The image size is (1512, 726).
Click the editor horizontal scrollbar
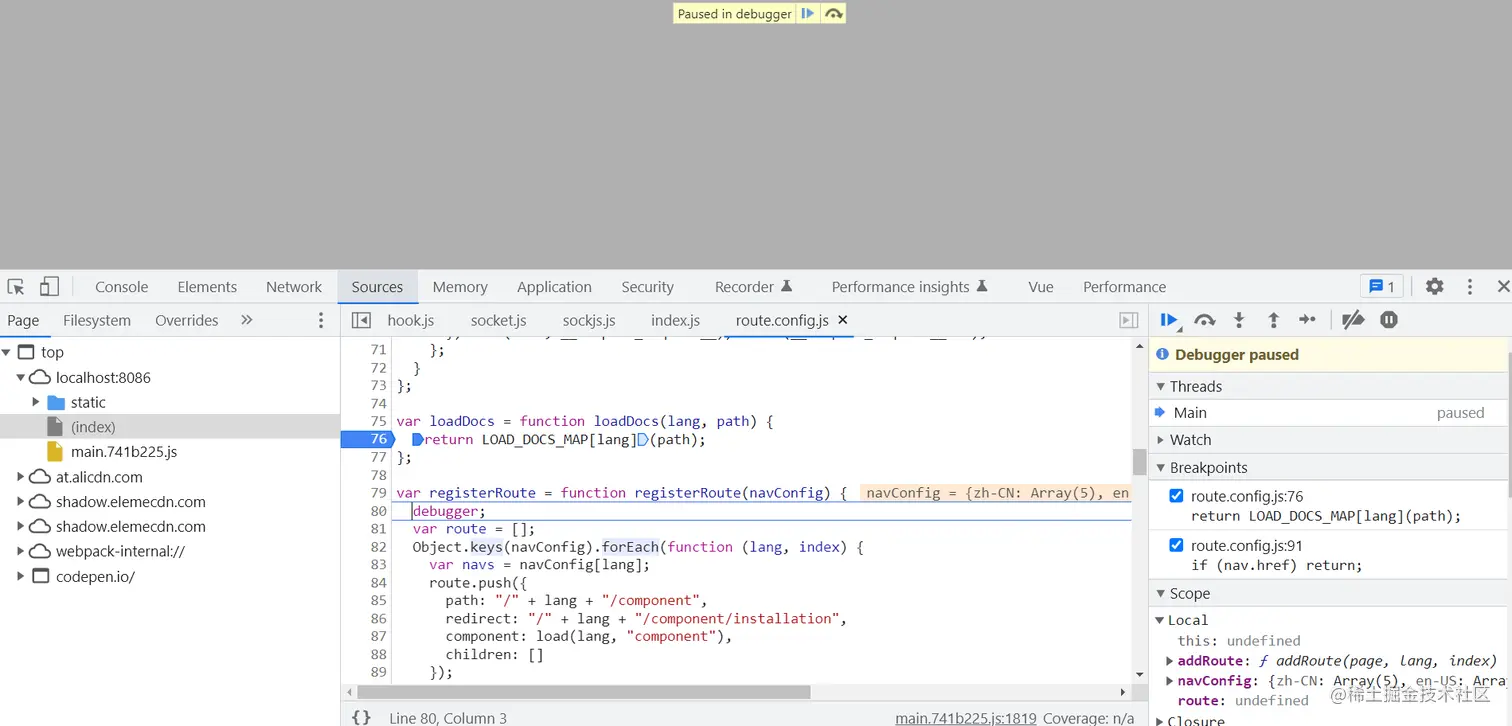(584, 692)
